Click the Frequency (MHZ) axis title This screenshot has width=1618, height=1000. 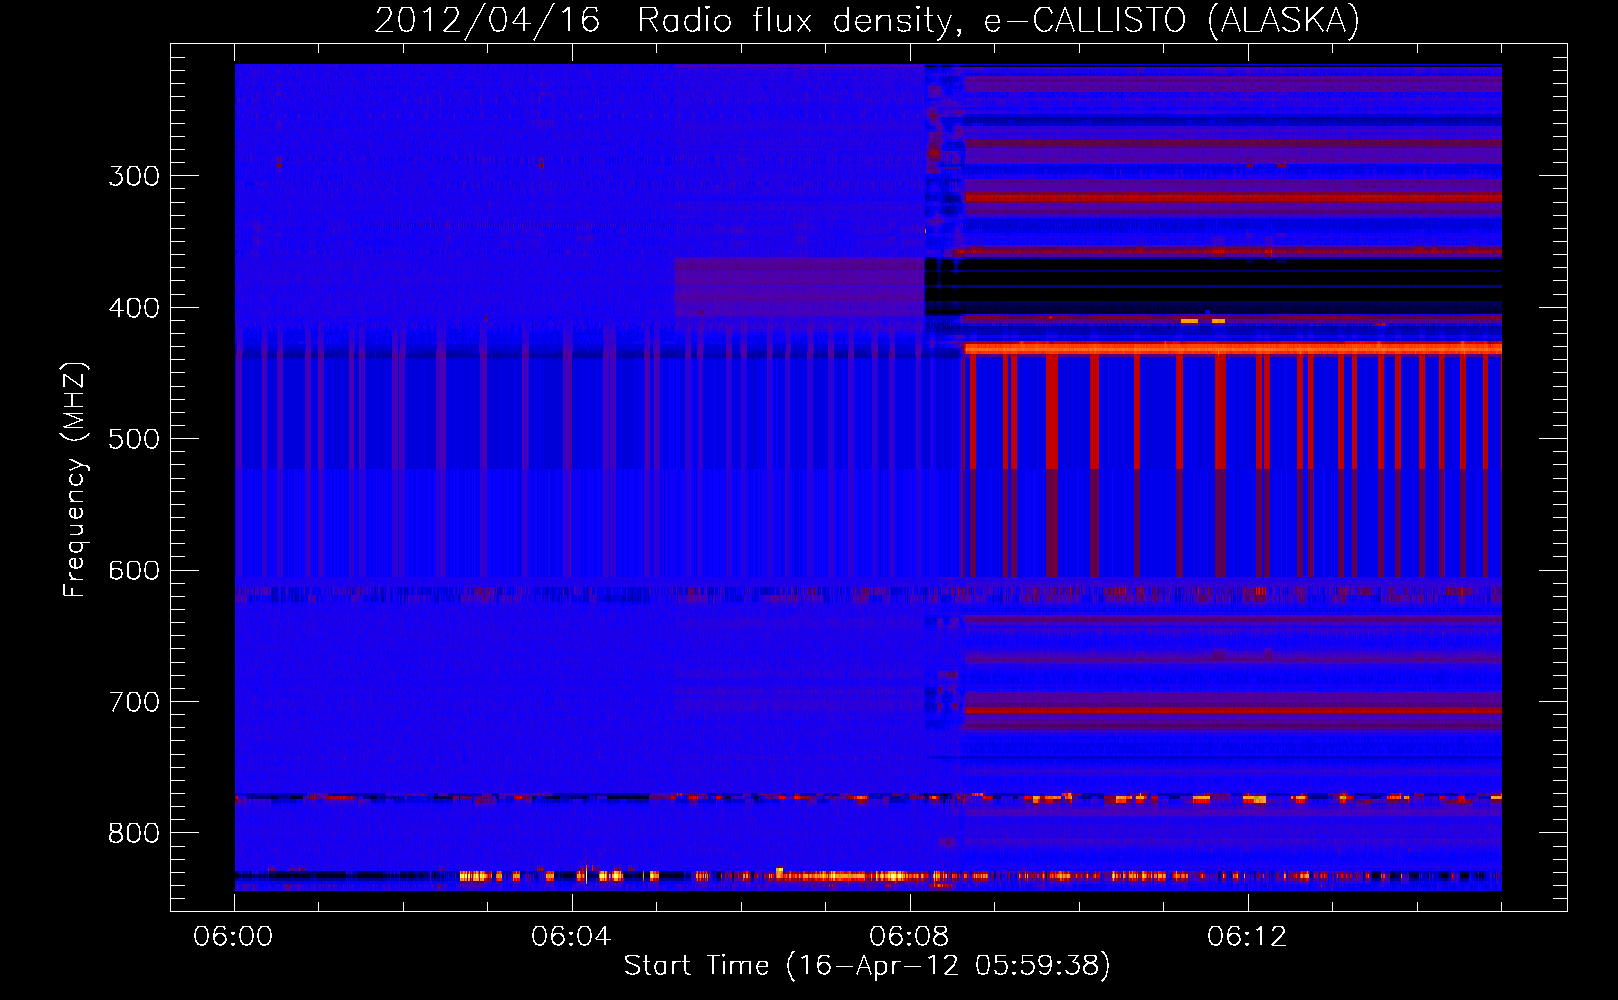pos(75,479)
